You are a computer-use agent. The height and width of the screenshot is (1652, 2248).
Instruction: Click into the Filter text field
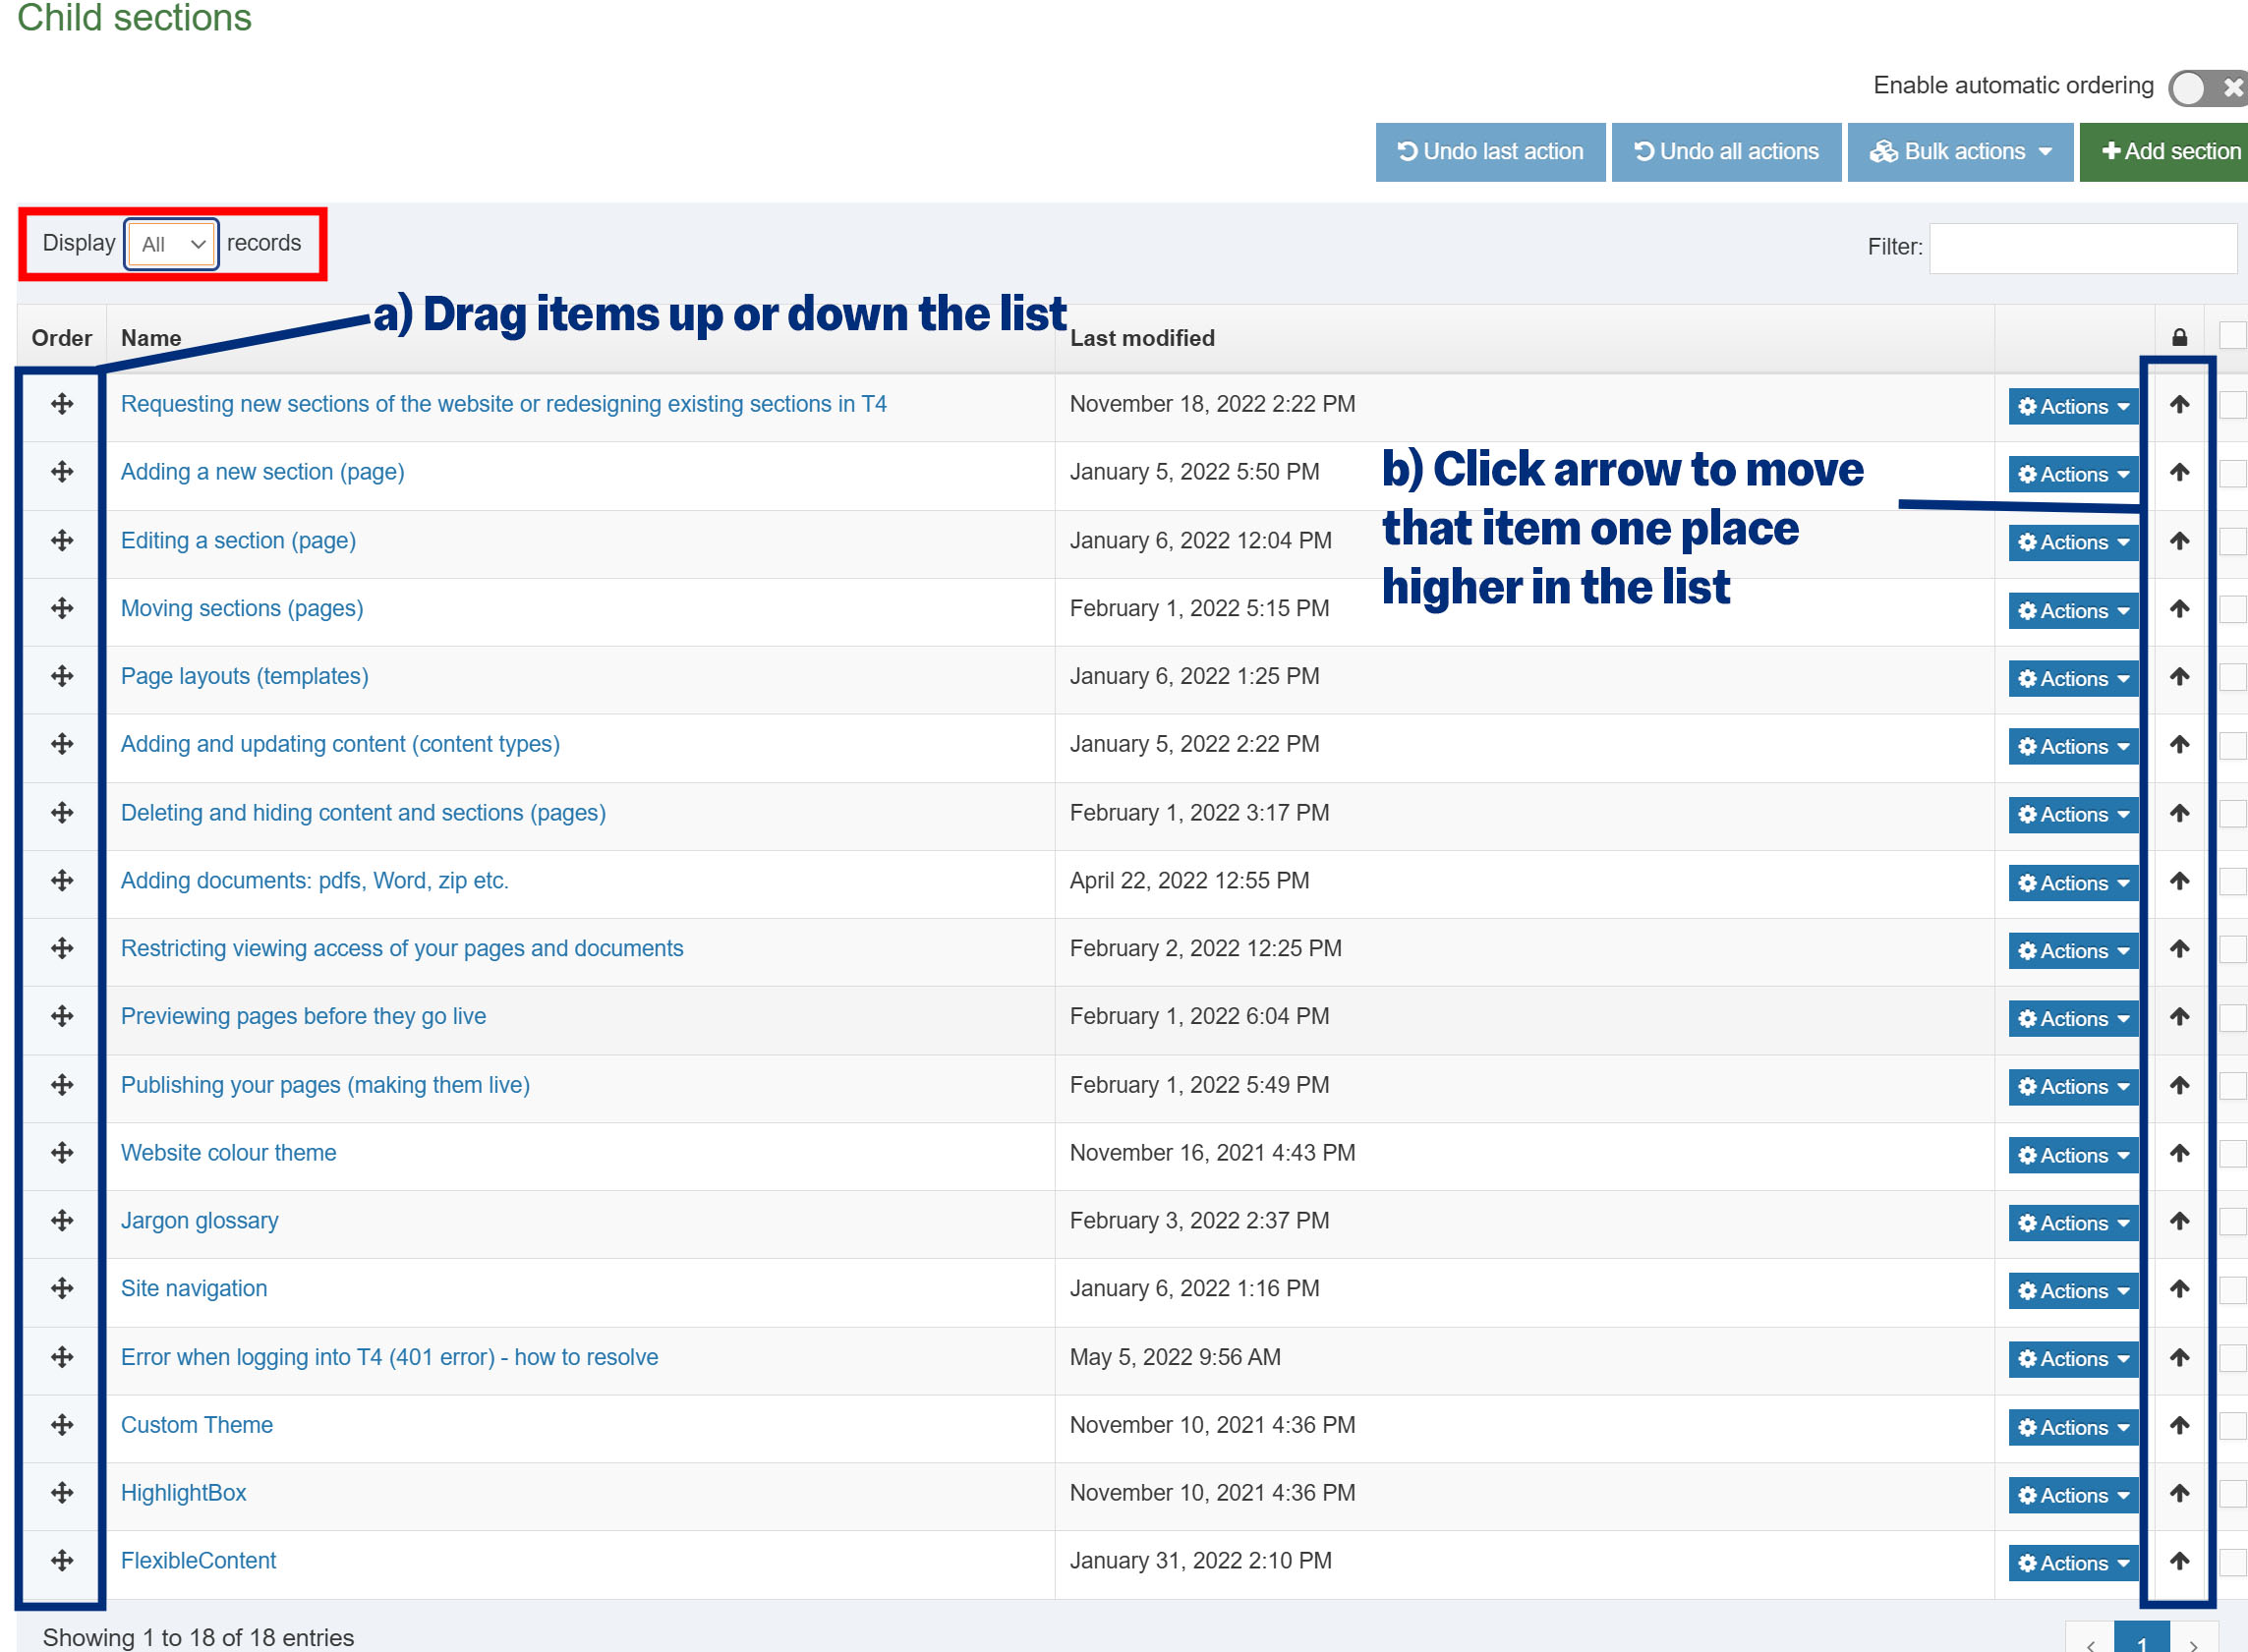2082,248
